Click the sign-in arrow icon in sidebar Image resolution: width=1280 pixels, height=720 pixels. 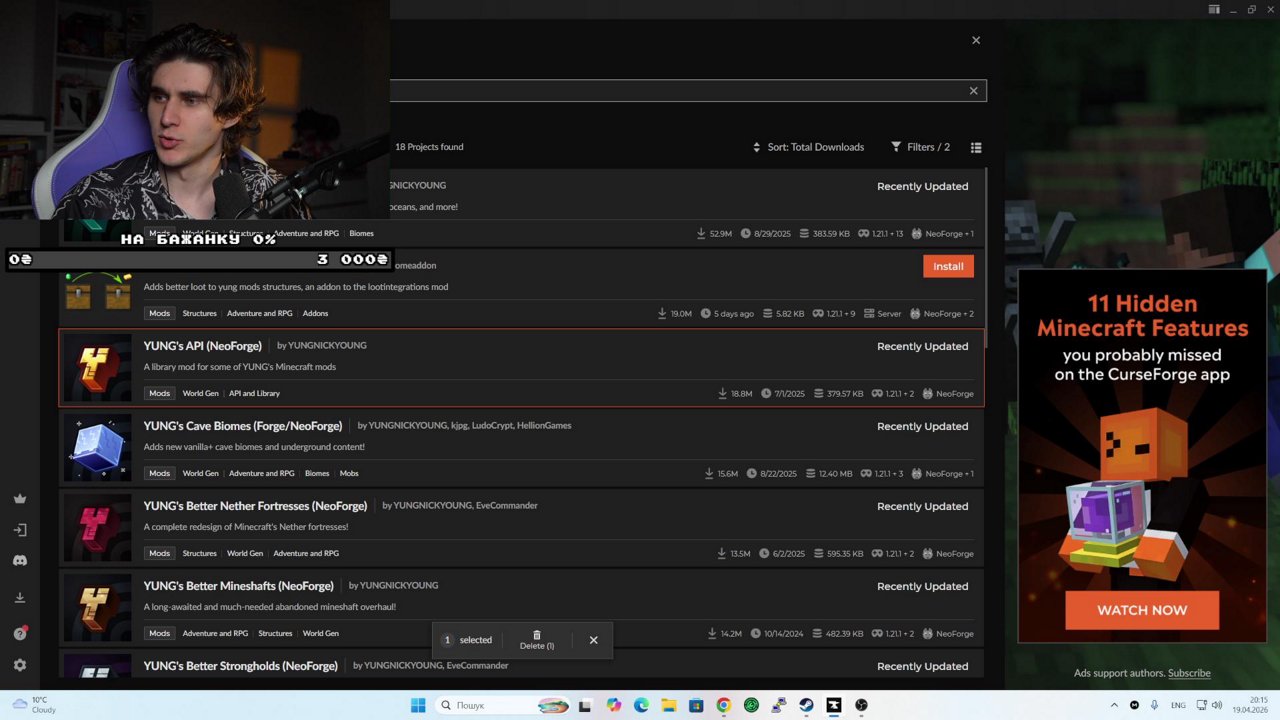pyautogui.click(x=20, y=529)
